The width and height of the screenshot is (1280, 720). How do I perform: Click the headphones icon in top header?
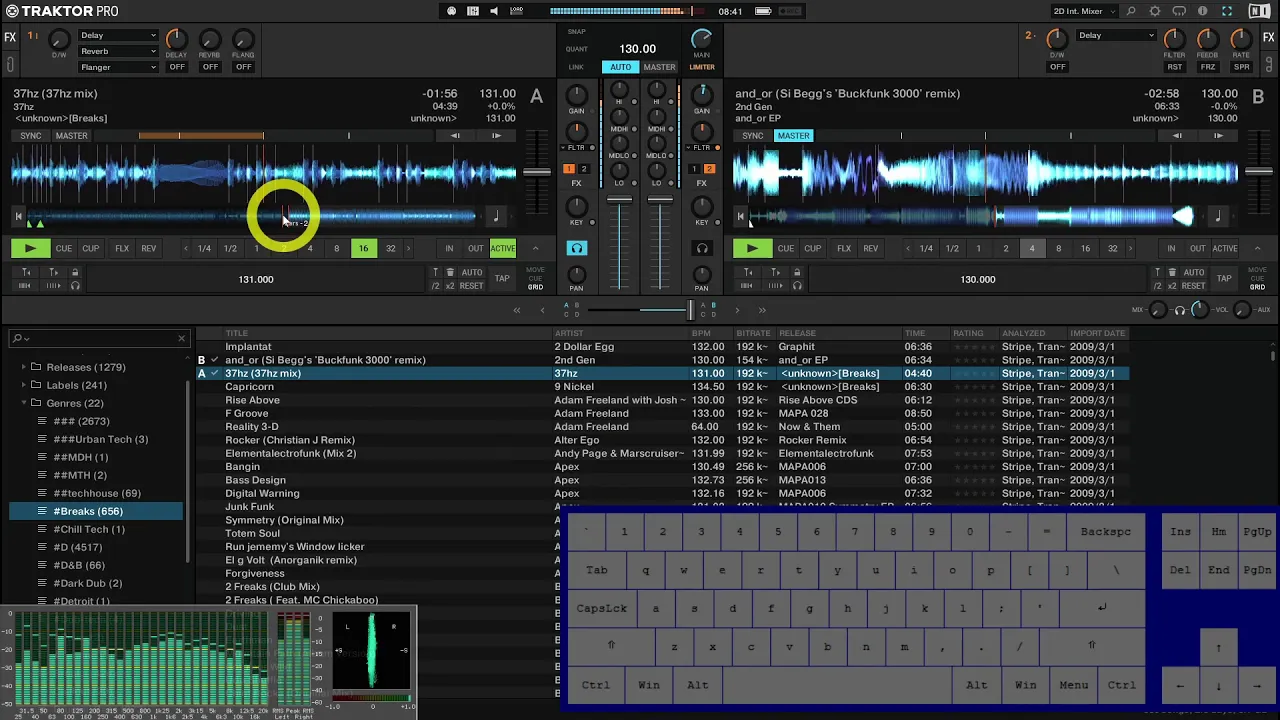[1179, 11]
